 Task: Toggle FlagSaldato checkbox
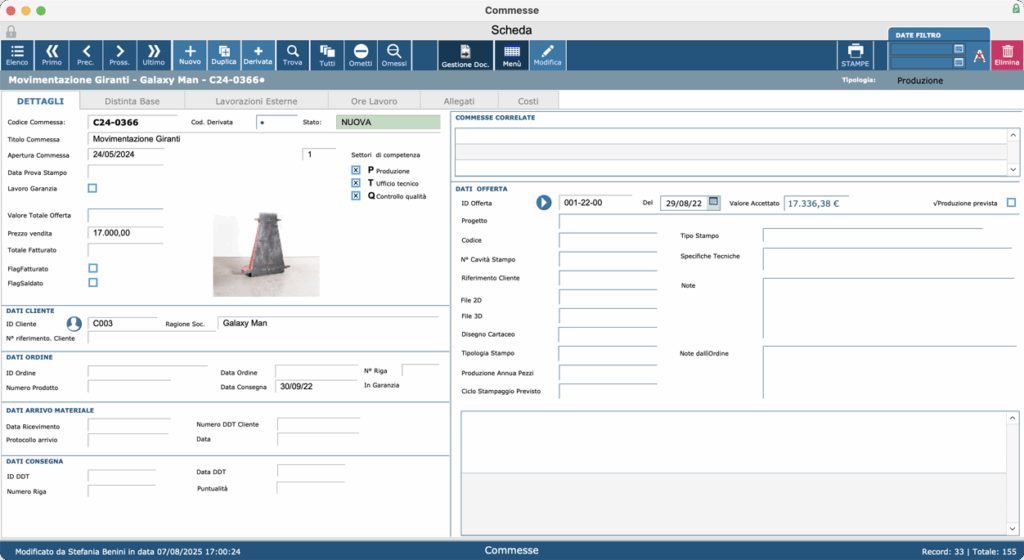93,283
